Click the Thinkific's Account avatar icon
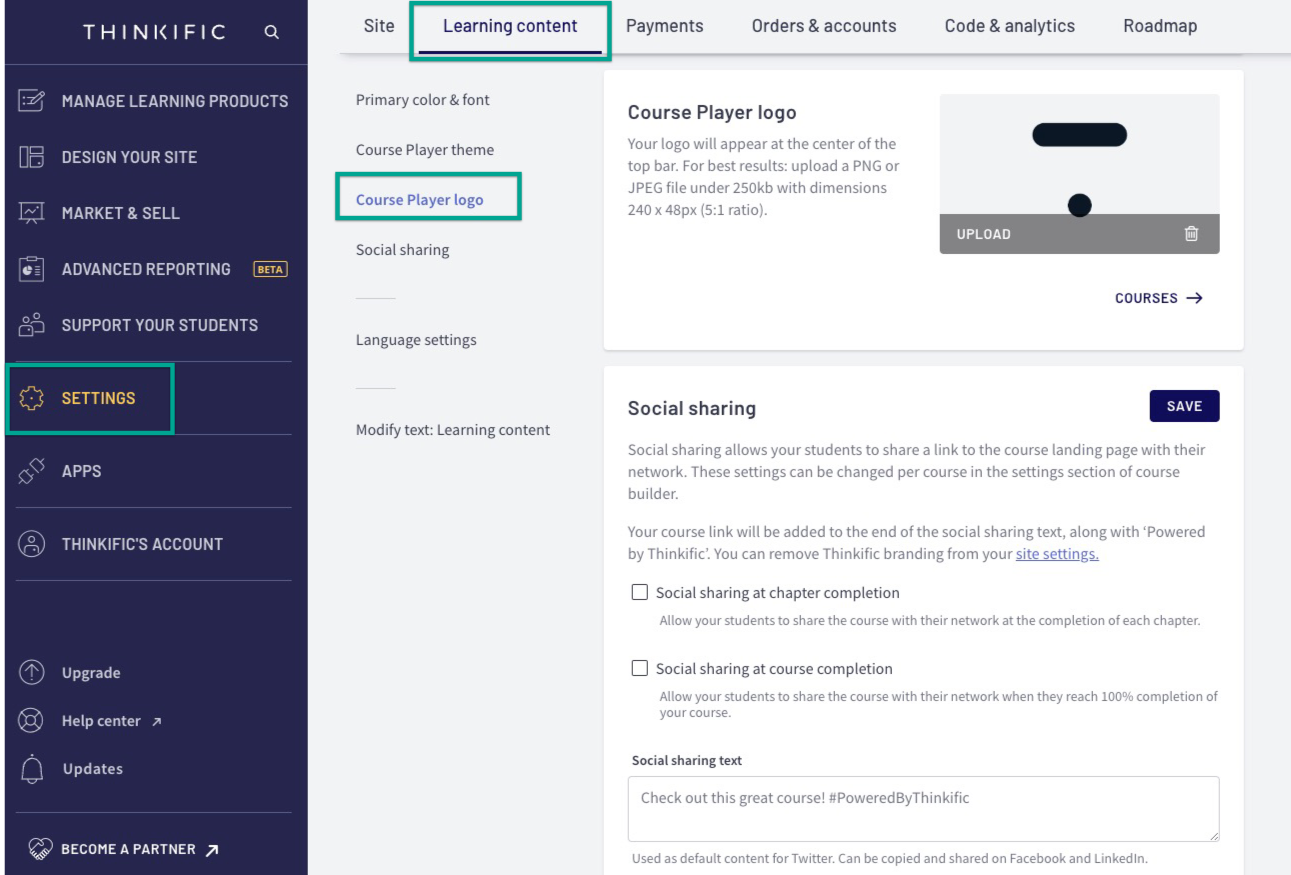This screenshot has width=1291, height=875. [32, 544]
